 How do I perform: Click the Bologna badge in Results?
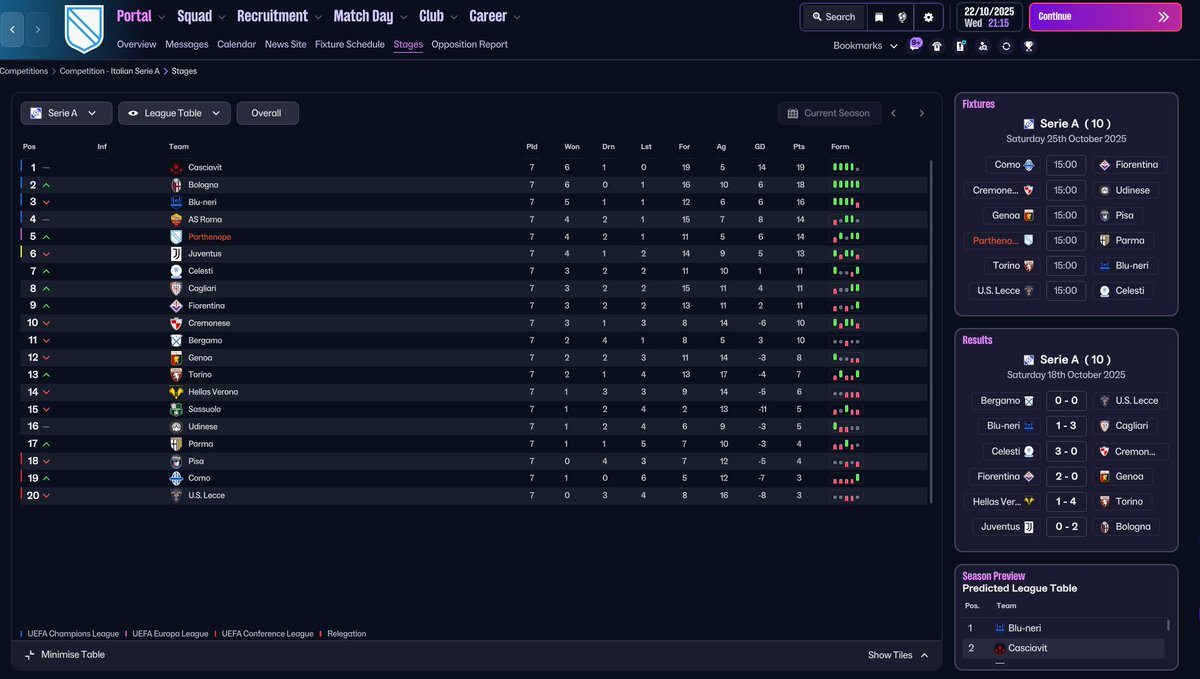click(1104, 527)
